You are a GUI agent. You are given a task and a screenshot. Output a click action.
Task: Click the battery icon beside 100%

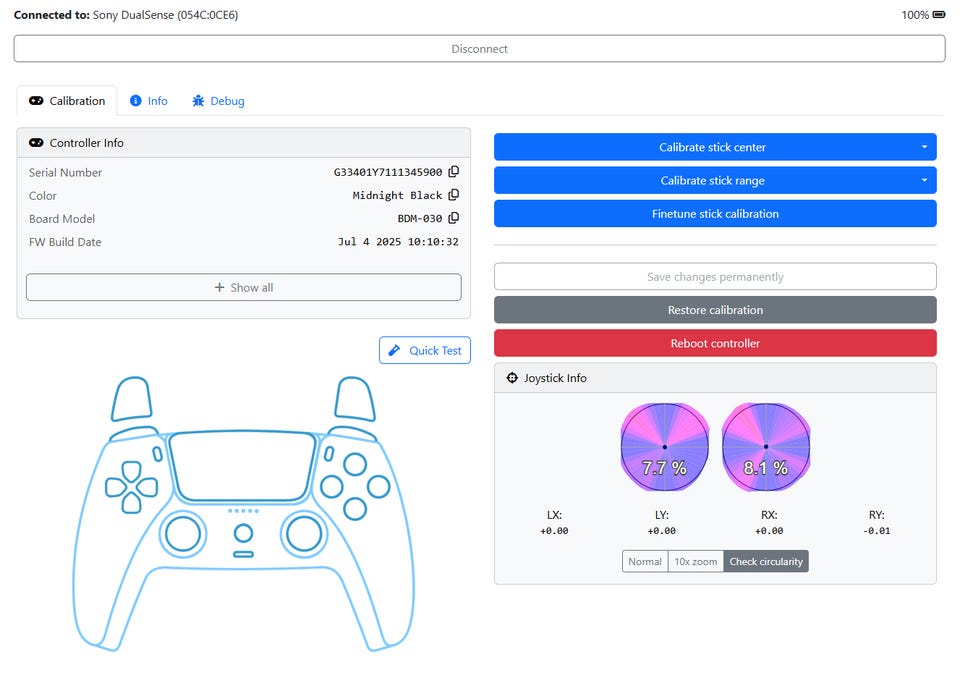click(x=939, y=15)
